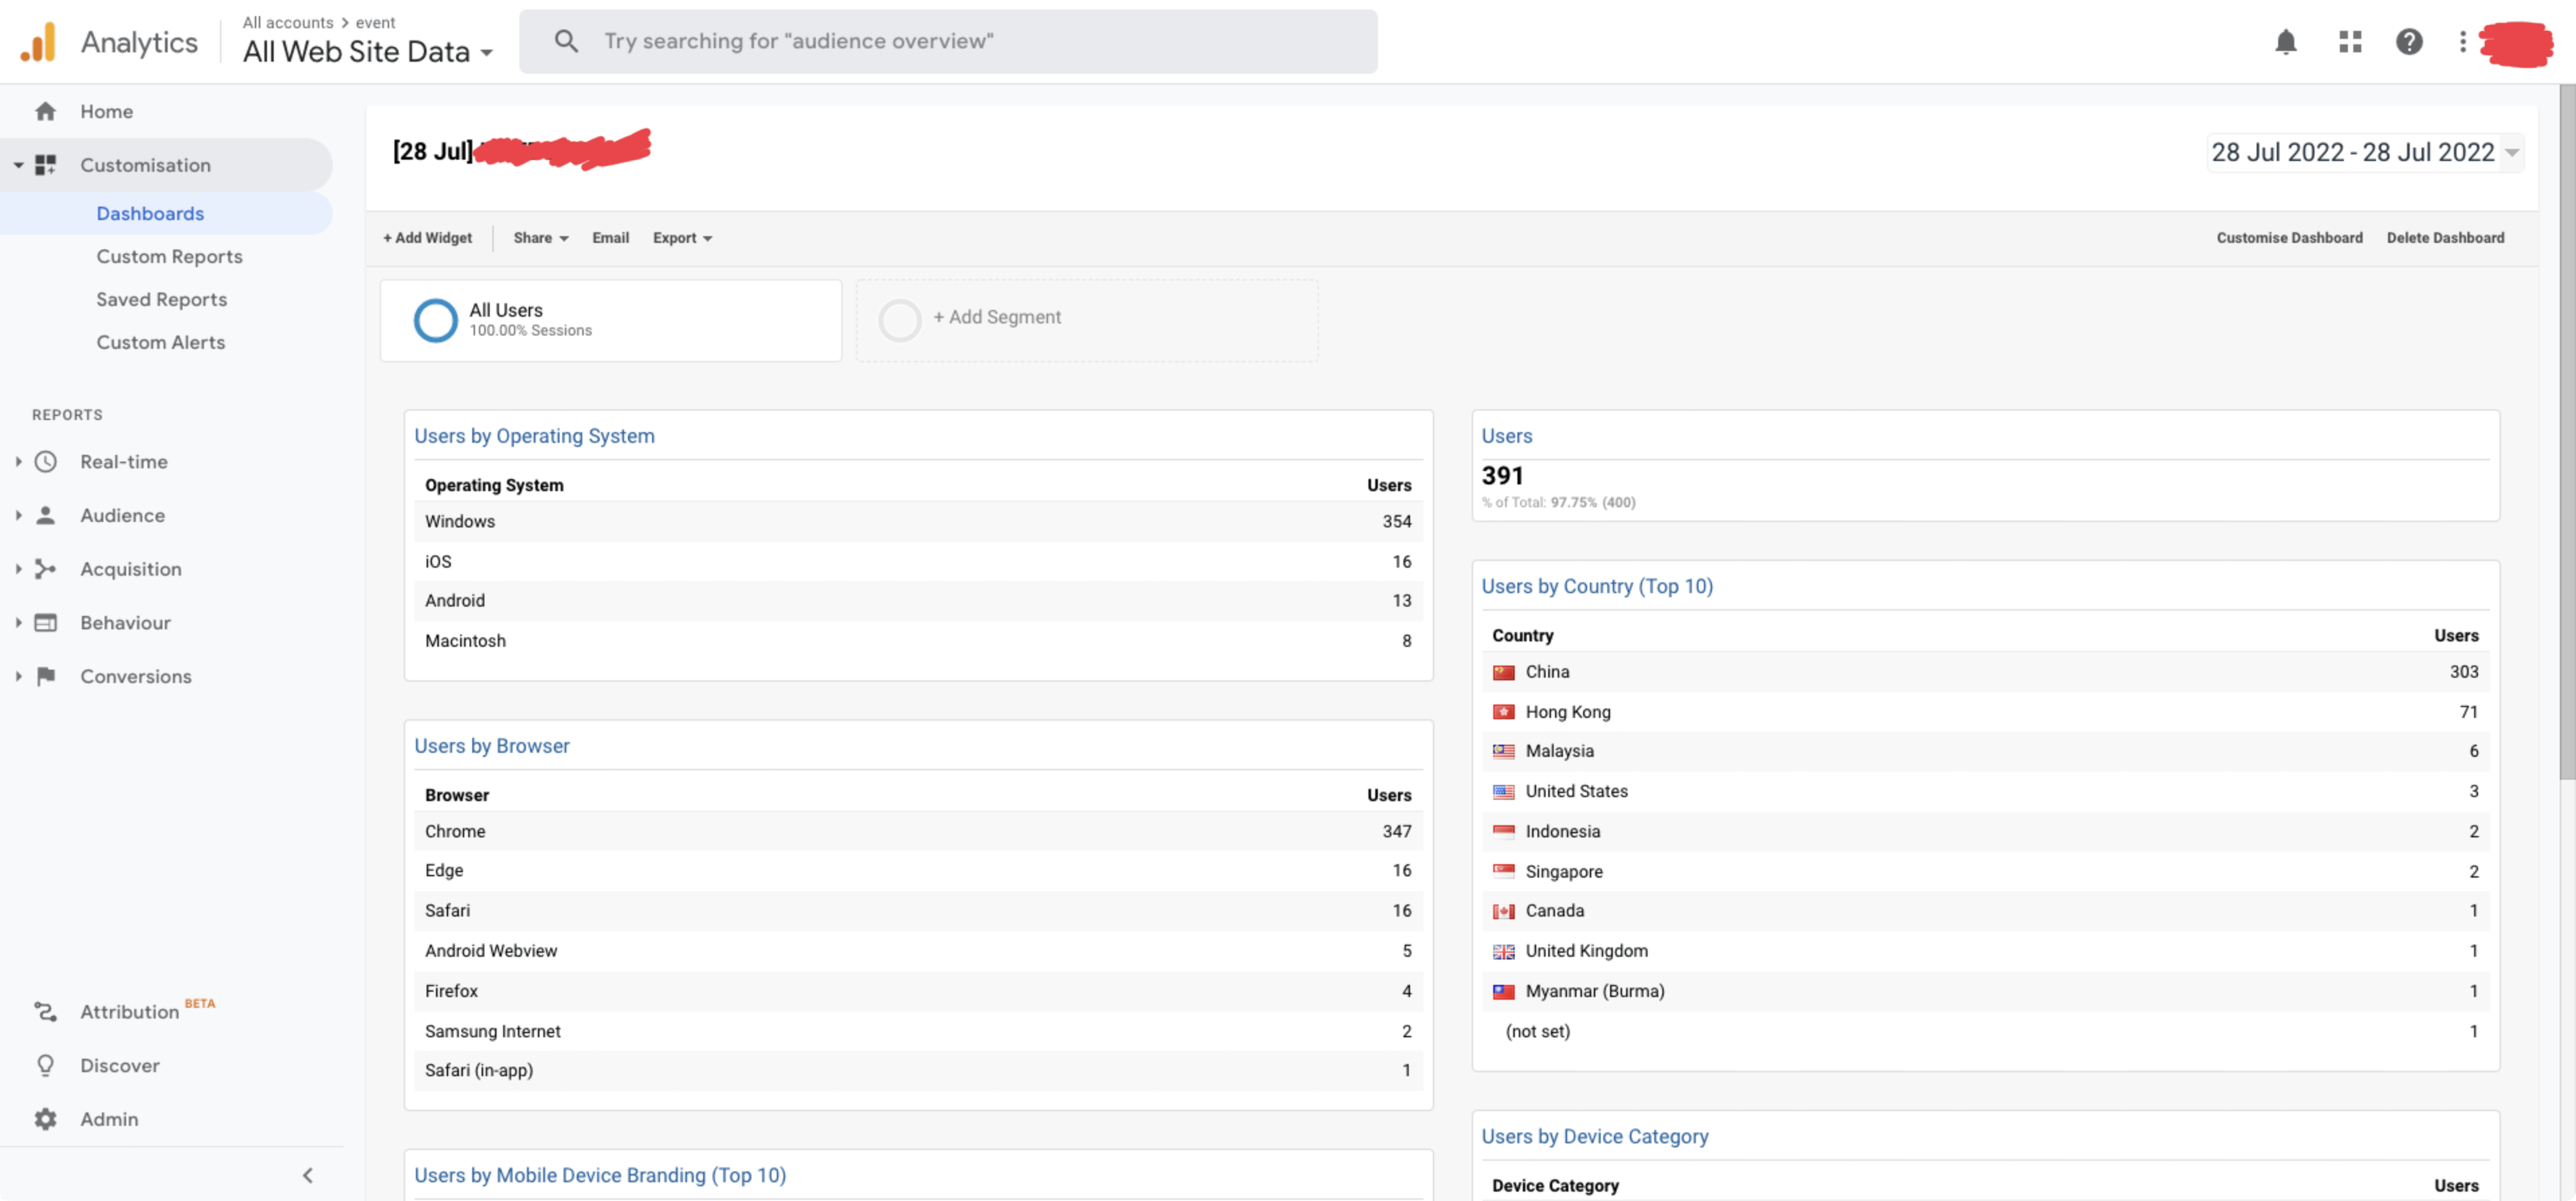The width and height of the screenshot is (2576, 1201).
Task: Click the notifications bell
Action: [x=2286, y=42]
